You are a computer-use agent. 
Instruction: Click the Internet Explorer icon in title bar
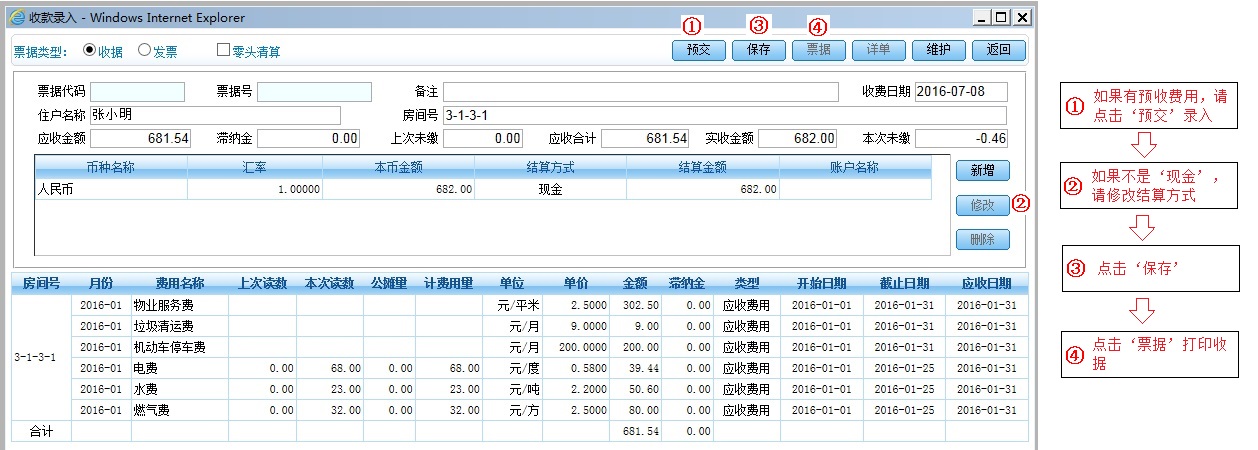(x=17, y=17)
